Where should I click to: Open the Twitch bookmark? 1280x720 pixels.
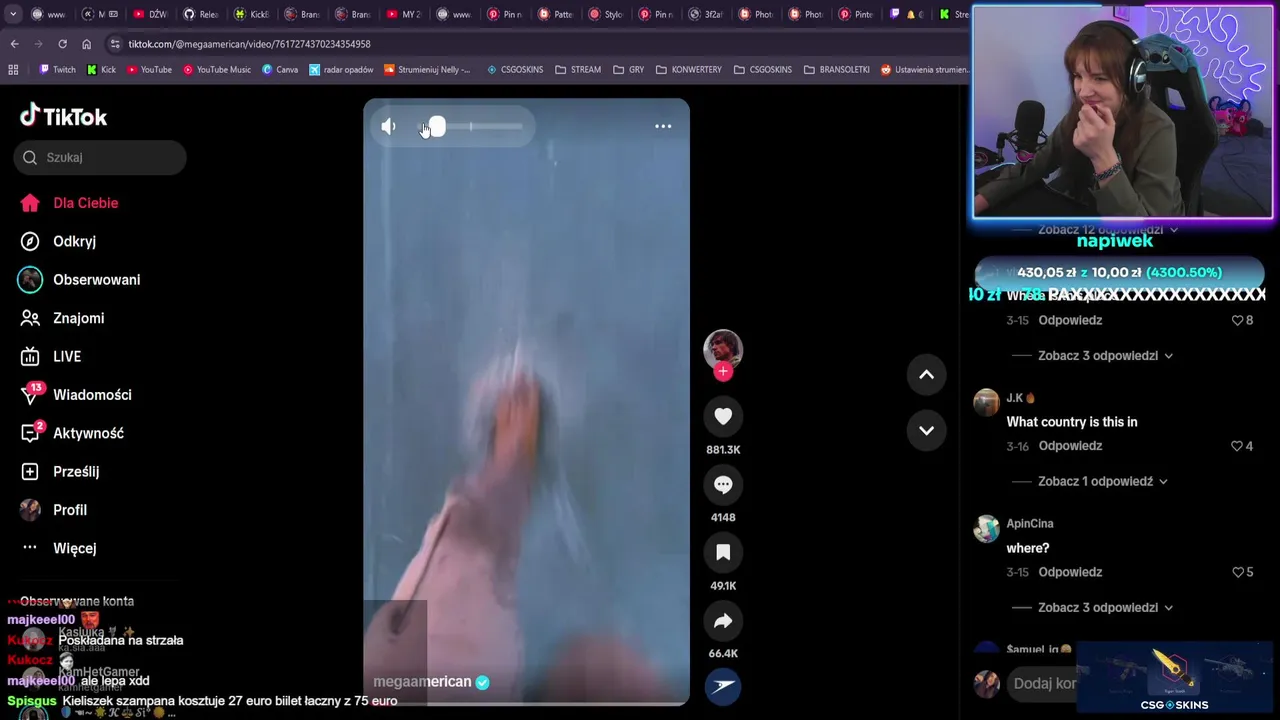pyautogui.click(x=57, y=70)
